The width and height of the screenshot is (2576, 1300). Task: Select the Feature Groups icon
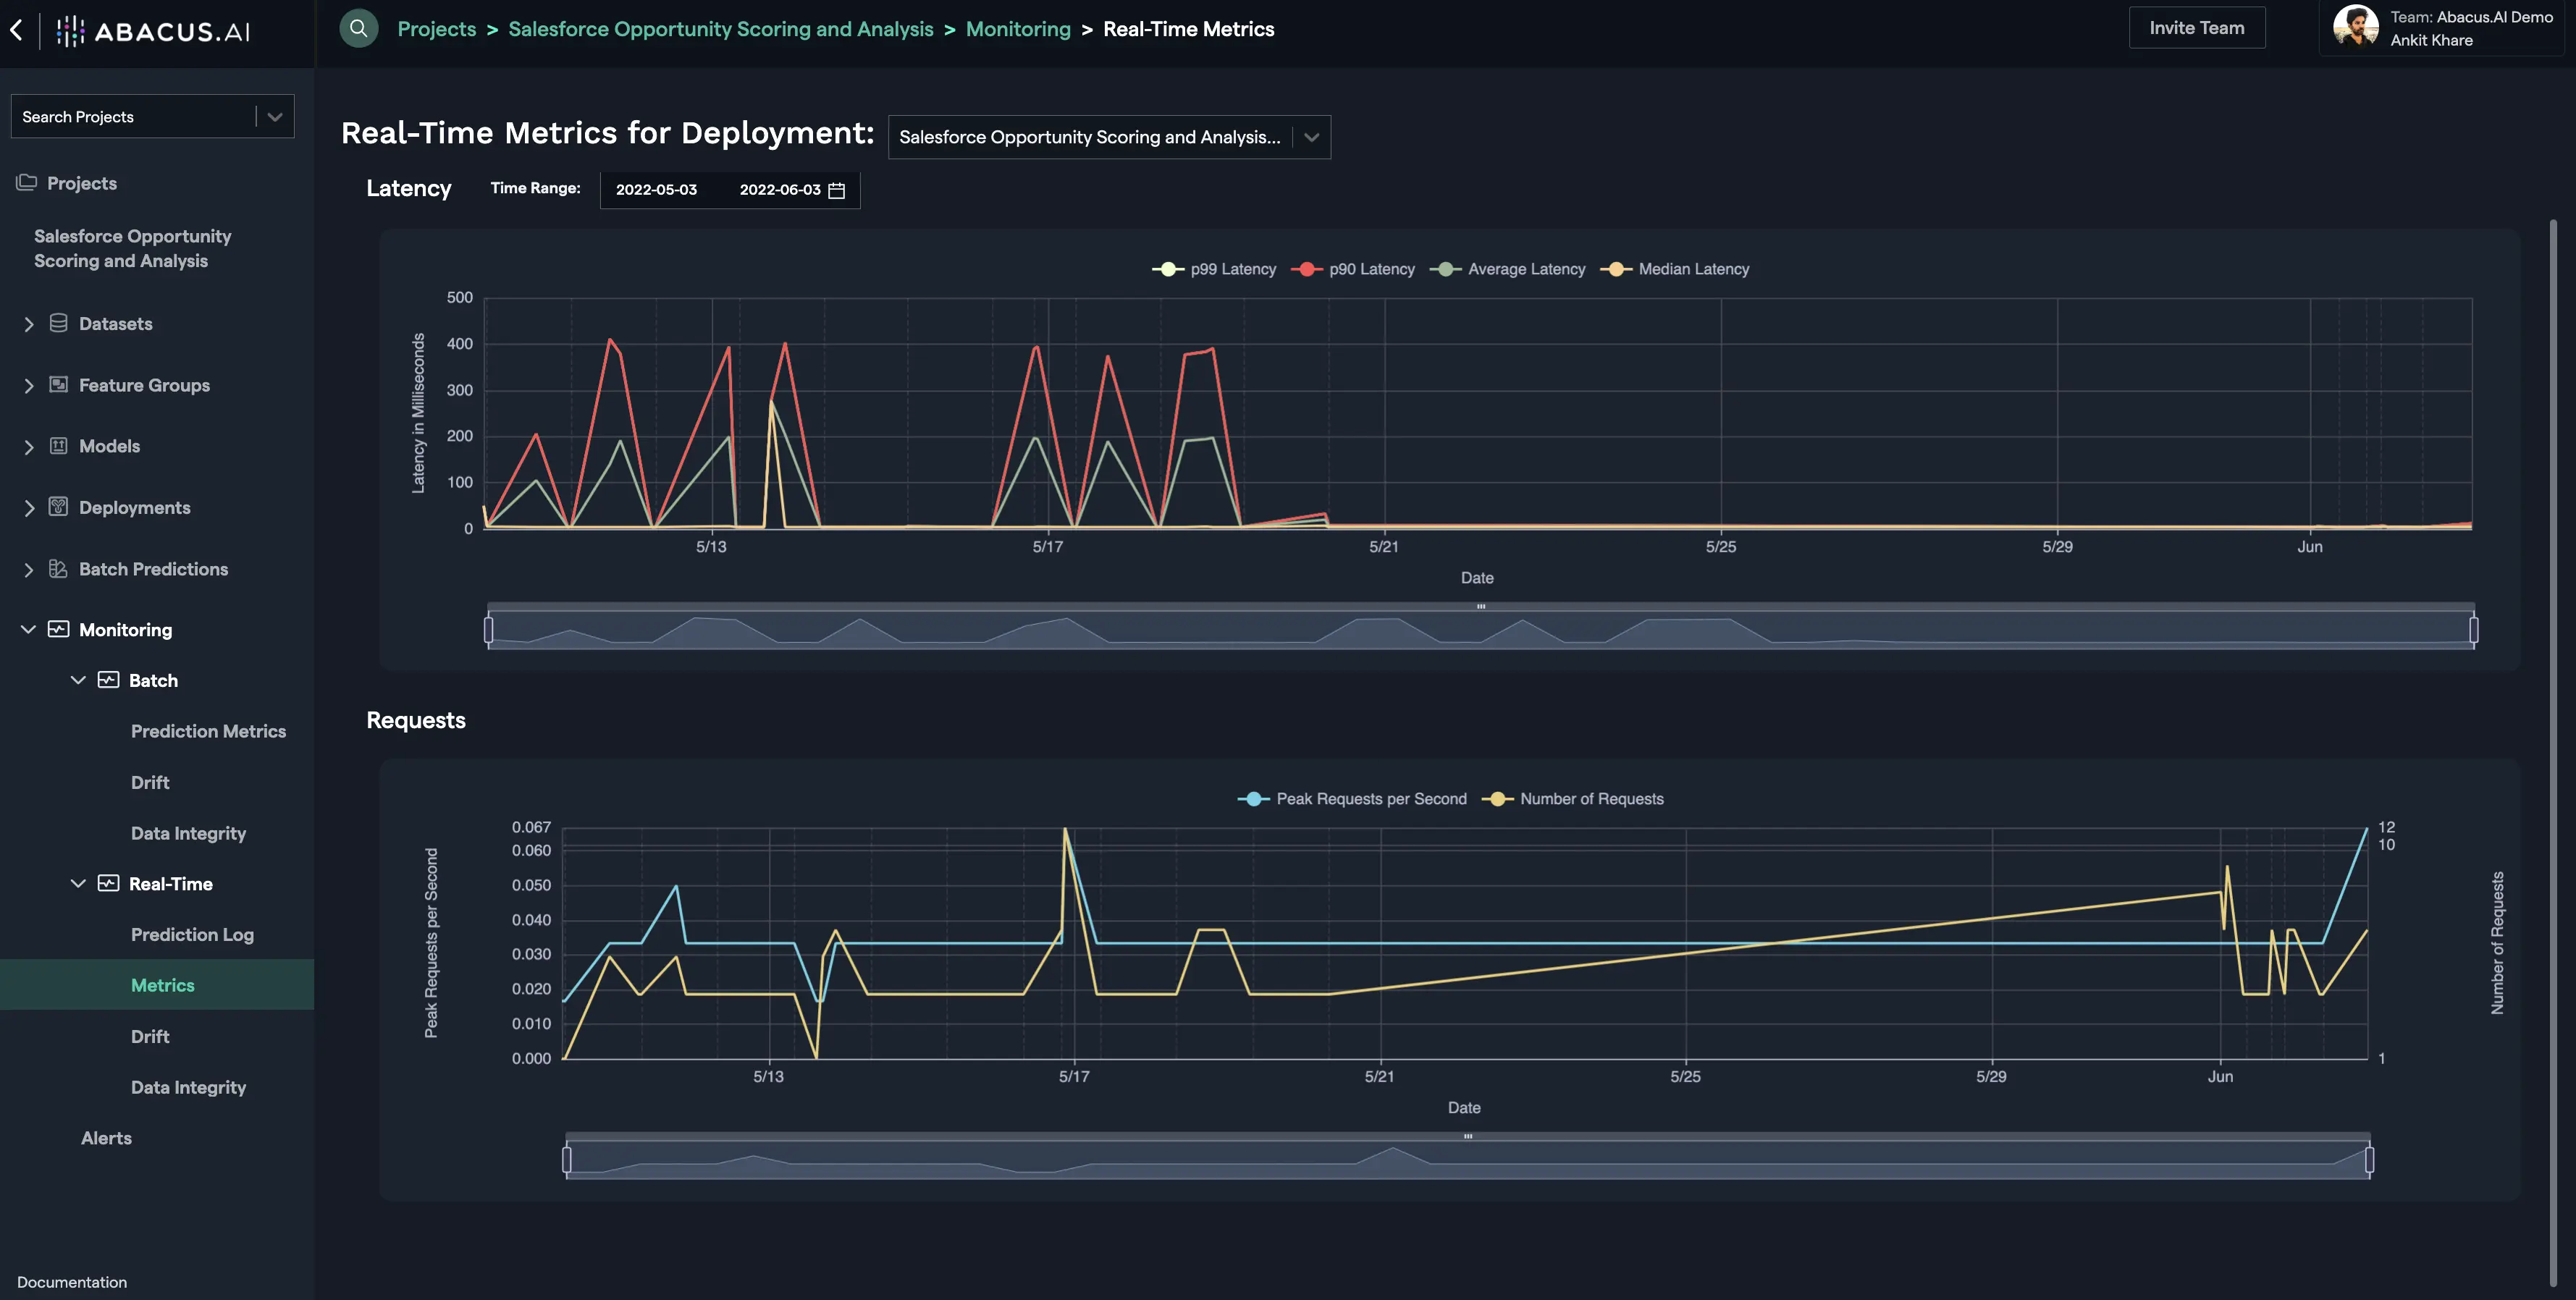tap(59, 384)
